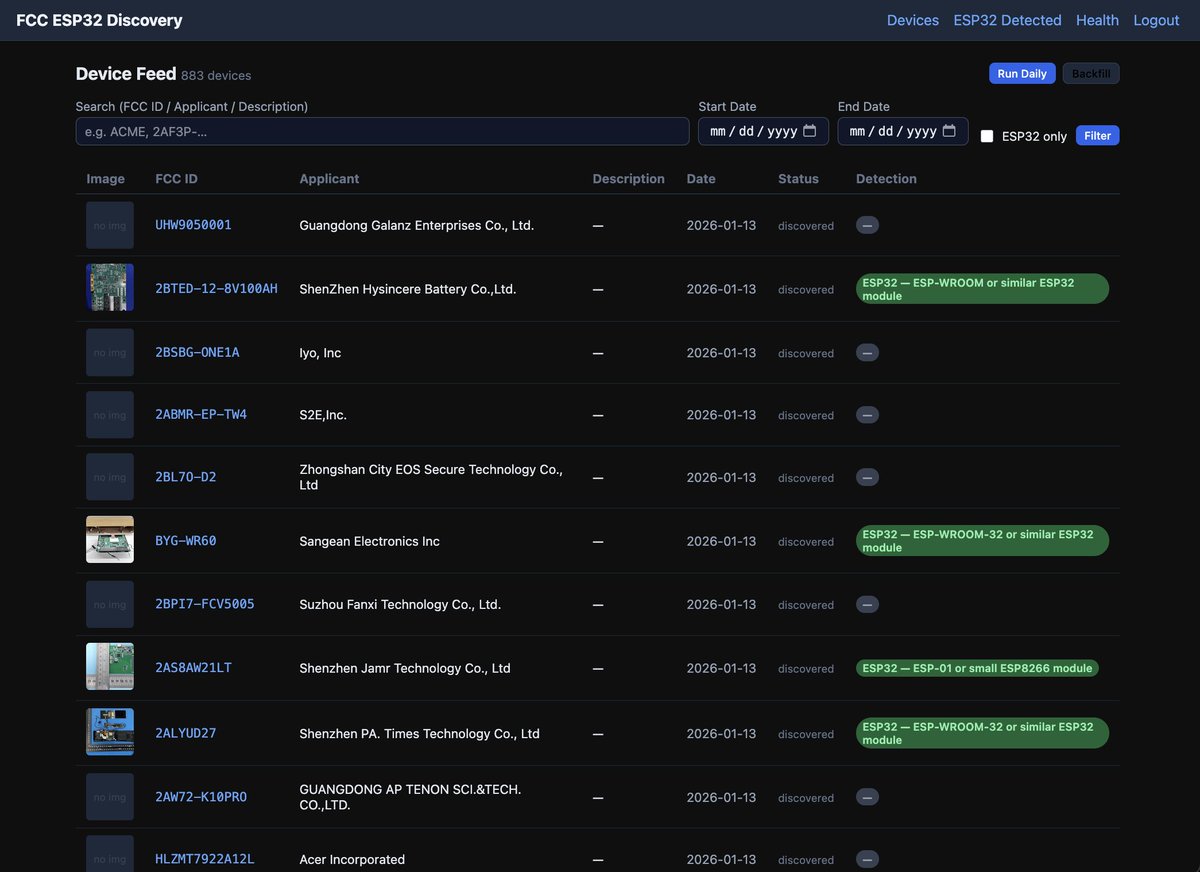Open the 2AS8AW21LT device thumbnail
Image resolution: width=1200 pixels, height=872 pixels.
click(110, 667)
